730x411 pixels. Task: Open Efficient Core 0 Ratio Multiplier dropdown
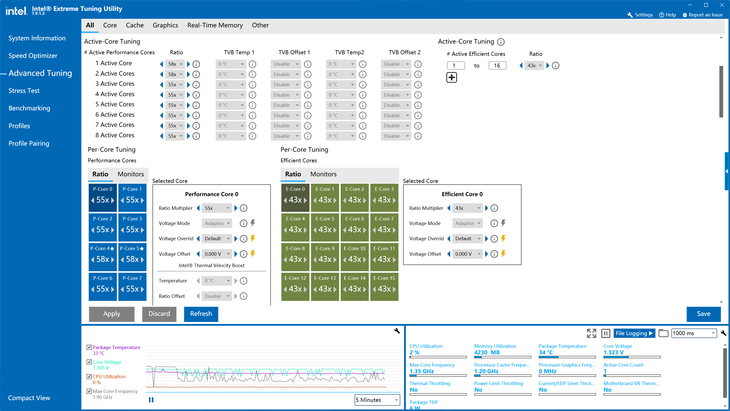(468, 208)
